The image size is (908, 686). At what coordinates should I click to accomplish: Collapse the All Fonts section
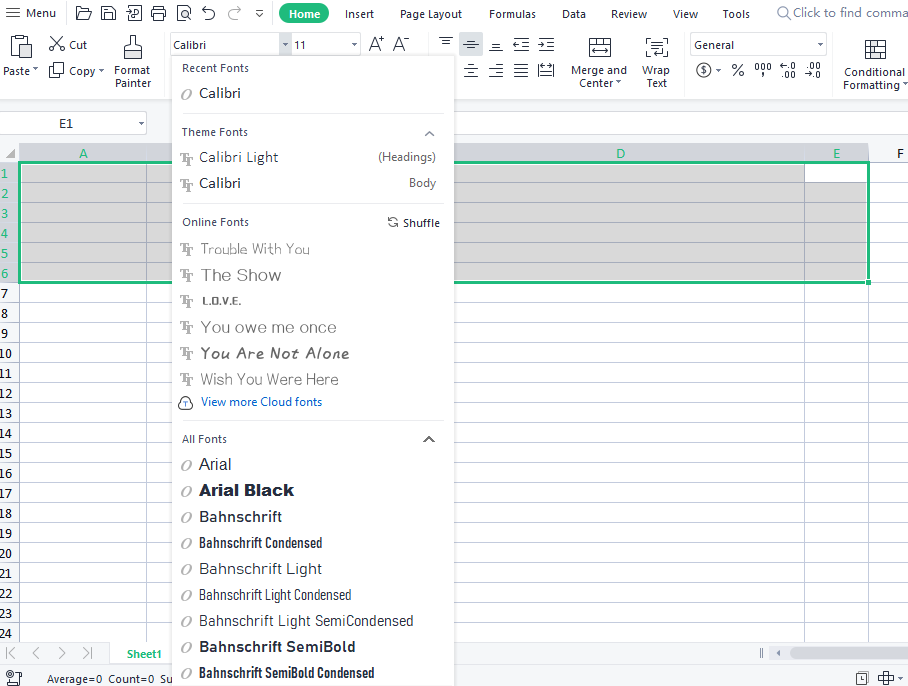429,438
